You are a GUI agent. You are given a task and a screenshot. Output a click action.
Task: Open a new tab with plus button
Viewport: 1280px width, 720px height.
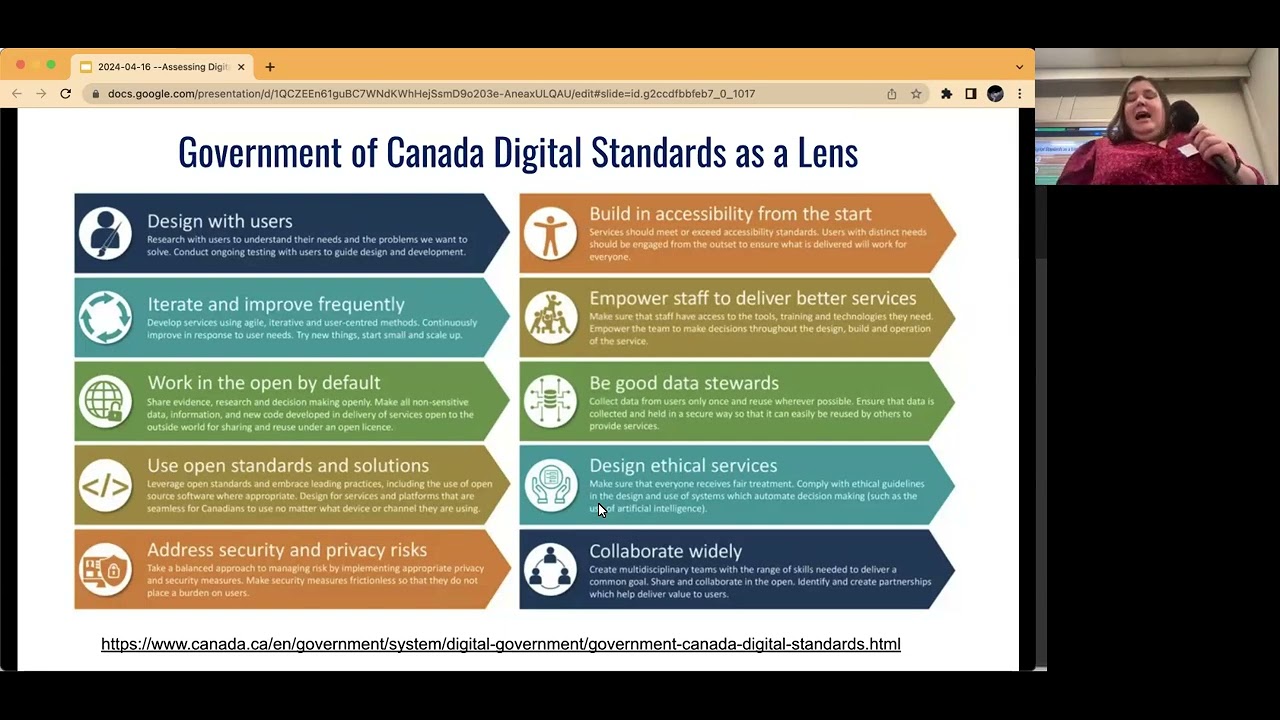click(270, 67)
